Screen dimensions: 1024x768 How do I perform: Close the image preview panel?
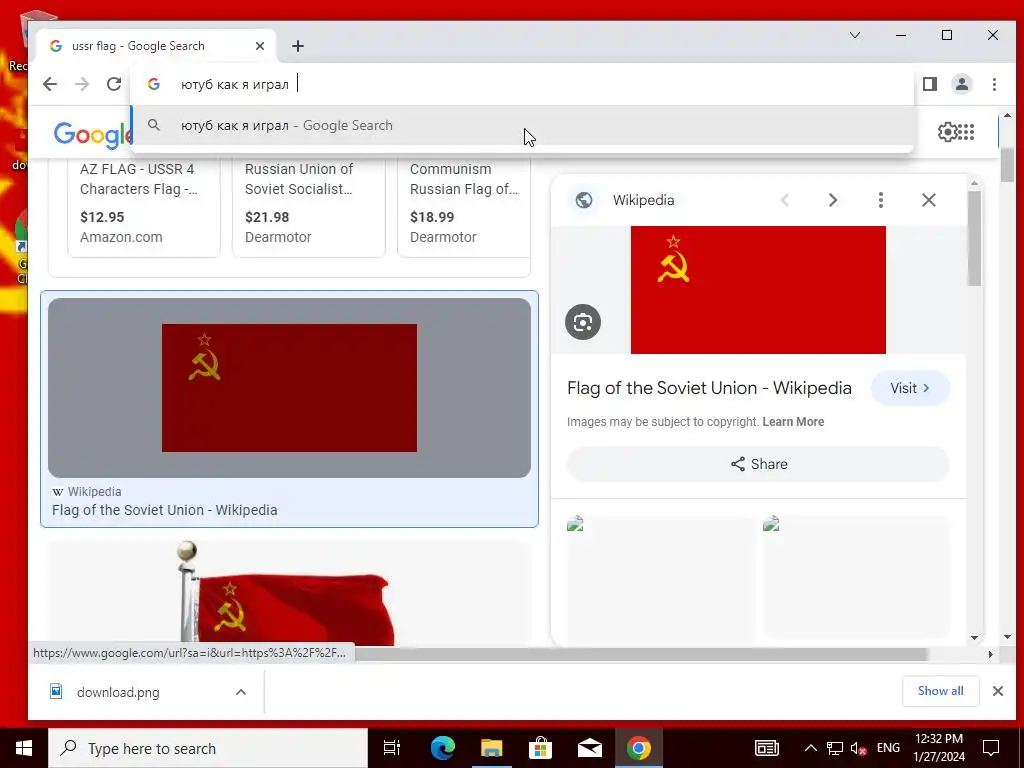(929, 200)
